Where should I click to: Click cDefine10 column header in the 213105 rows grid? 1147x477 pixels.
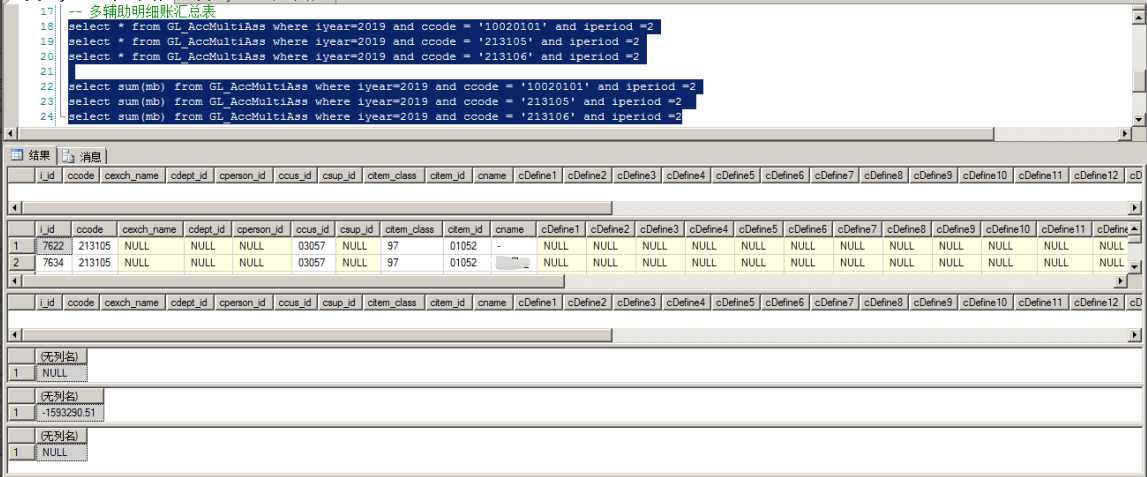(1009, 230)
